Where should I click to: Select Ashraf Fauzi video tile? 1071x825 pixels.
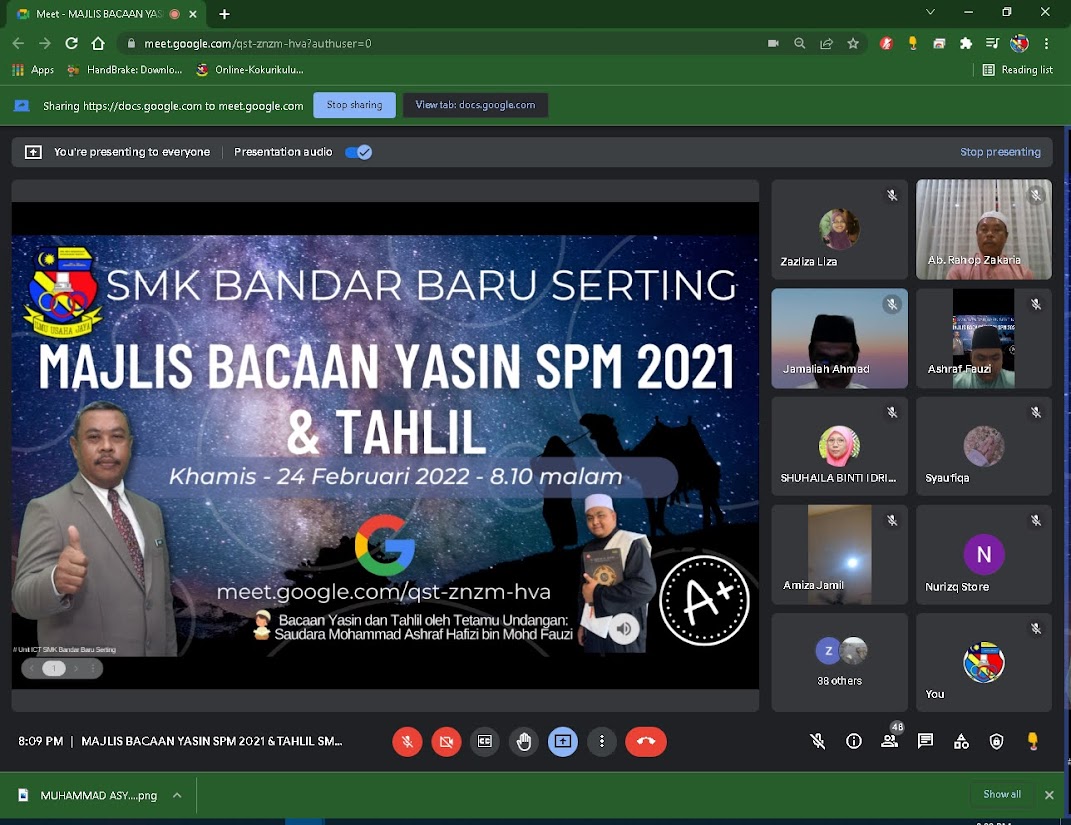point(984,338)
